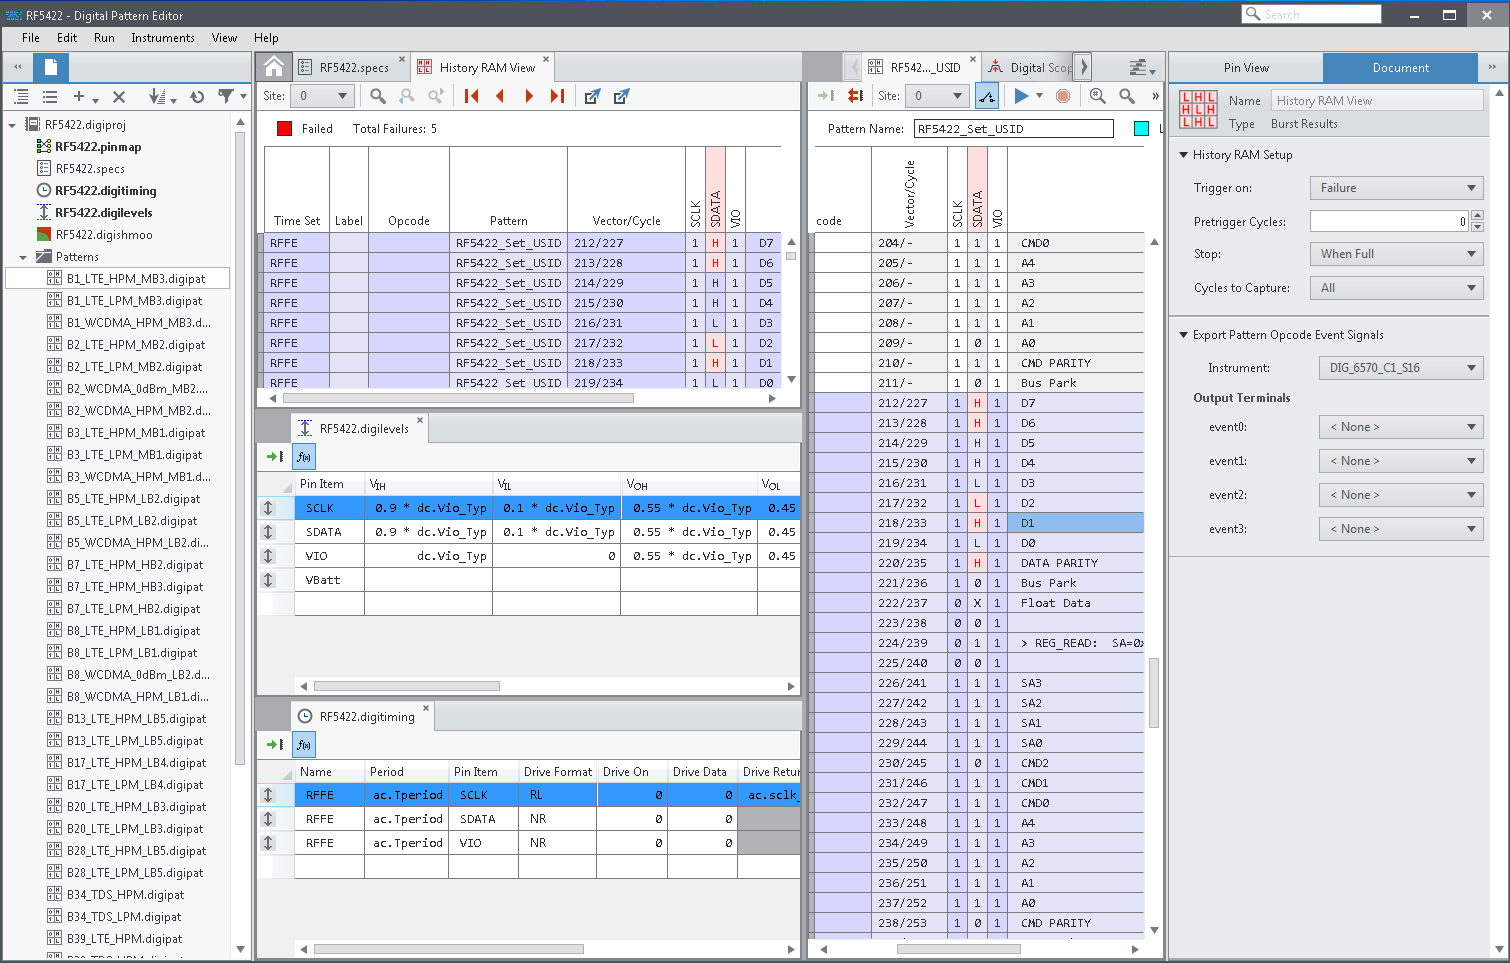The image size is (1510, 963).
Task: Toggle f(x) formula view in digitiming panel
Action: click(304, 745)
